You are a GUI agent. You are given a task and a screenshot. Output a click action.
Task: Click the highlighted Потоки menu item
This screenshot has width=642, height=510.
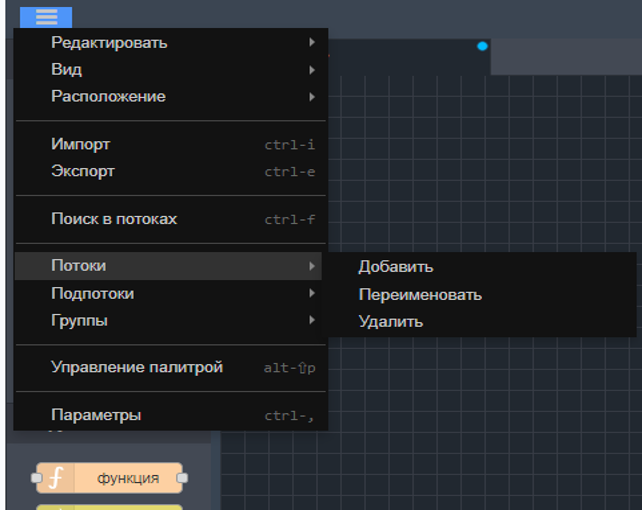(x=79, y=266)
